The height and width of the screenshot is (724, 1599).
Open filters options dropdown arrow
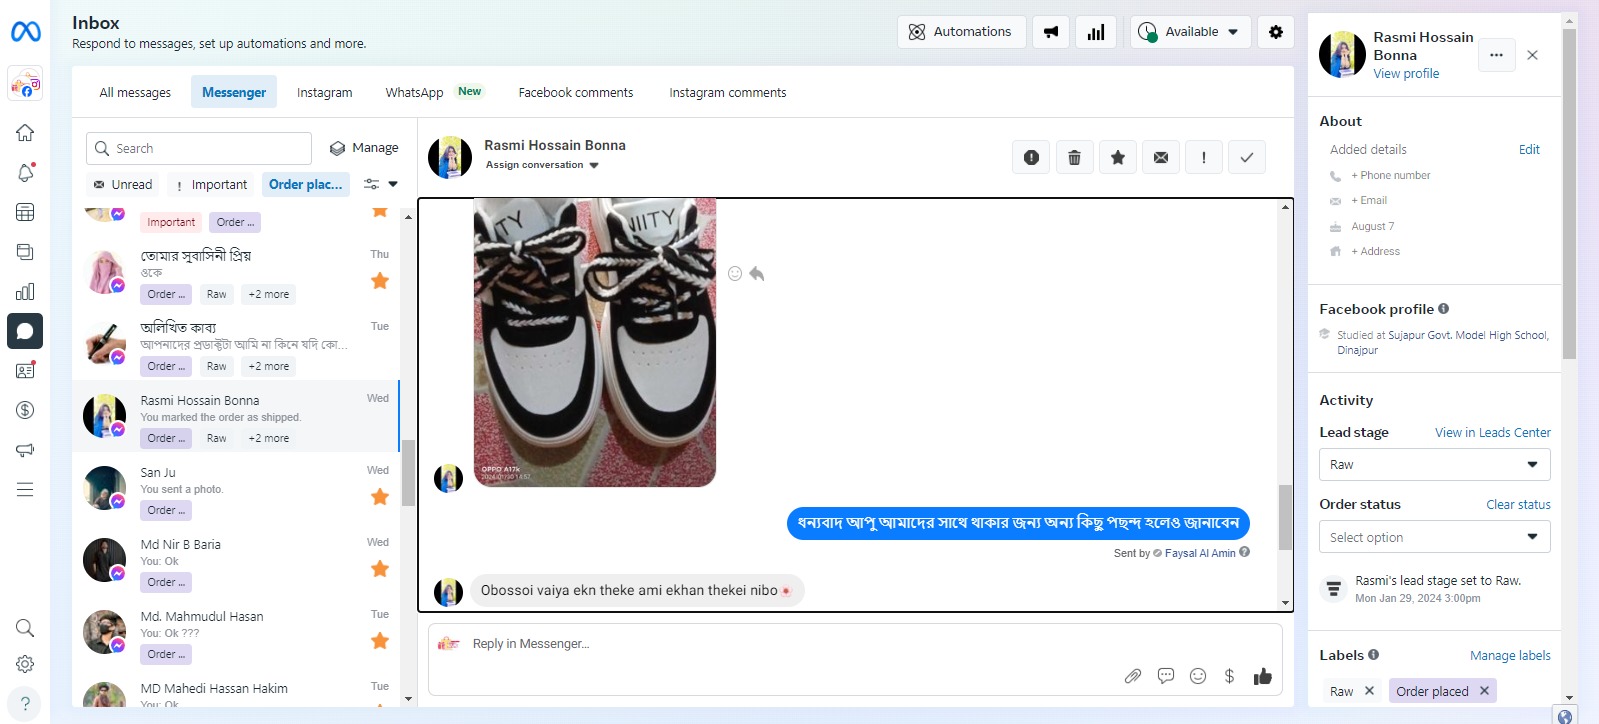[393, 184]
